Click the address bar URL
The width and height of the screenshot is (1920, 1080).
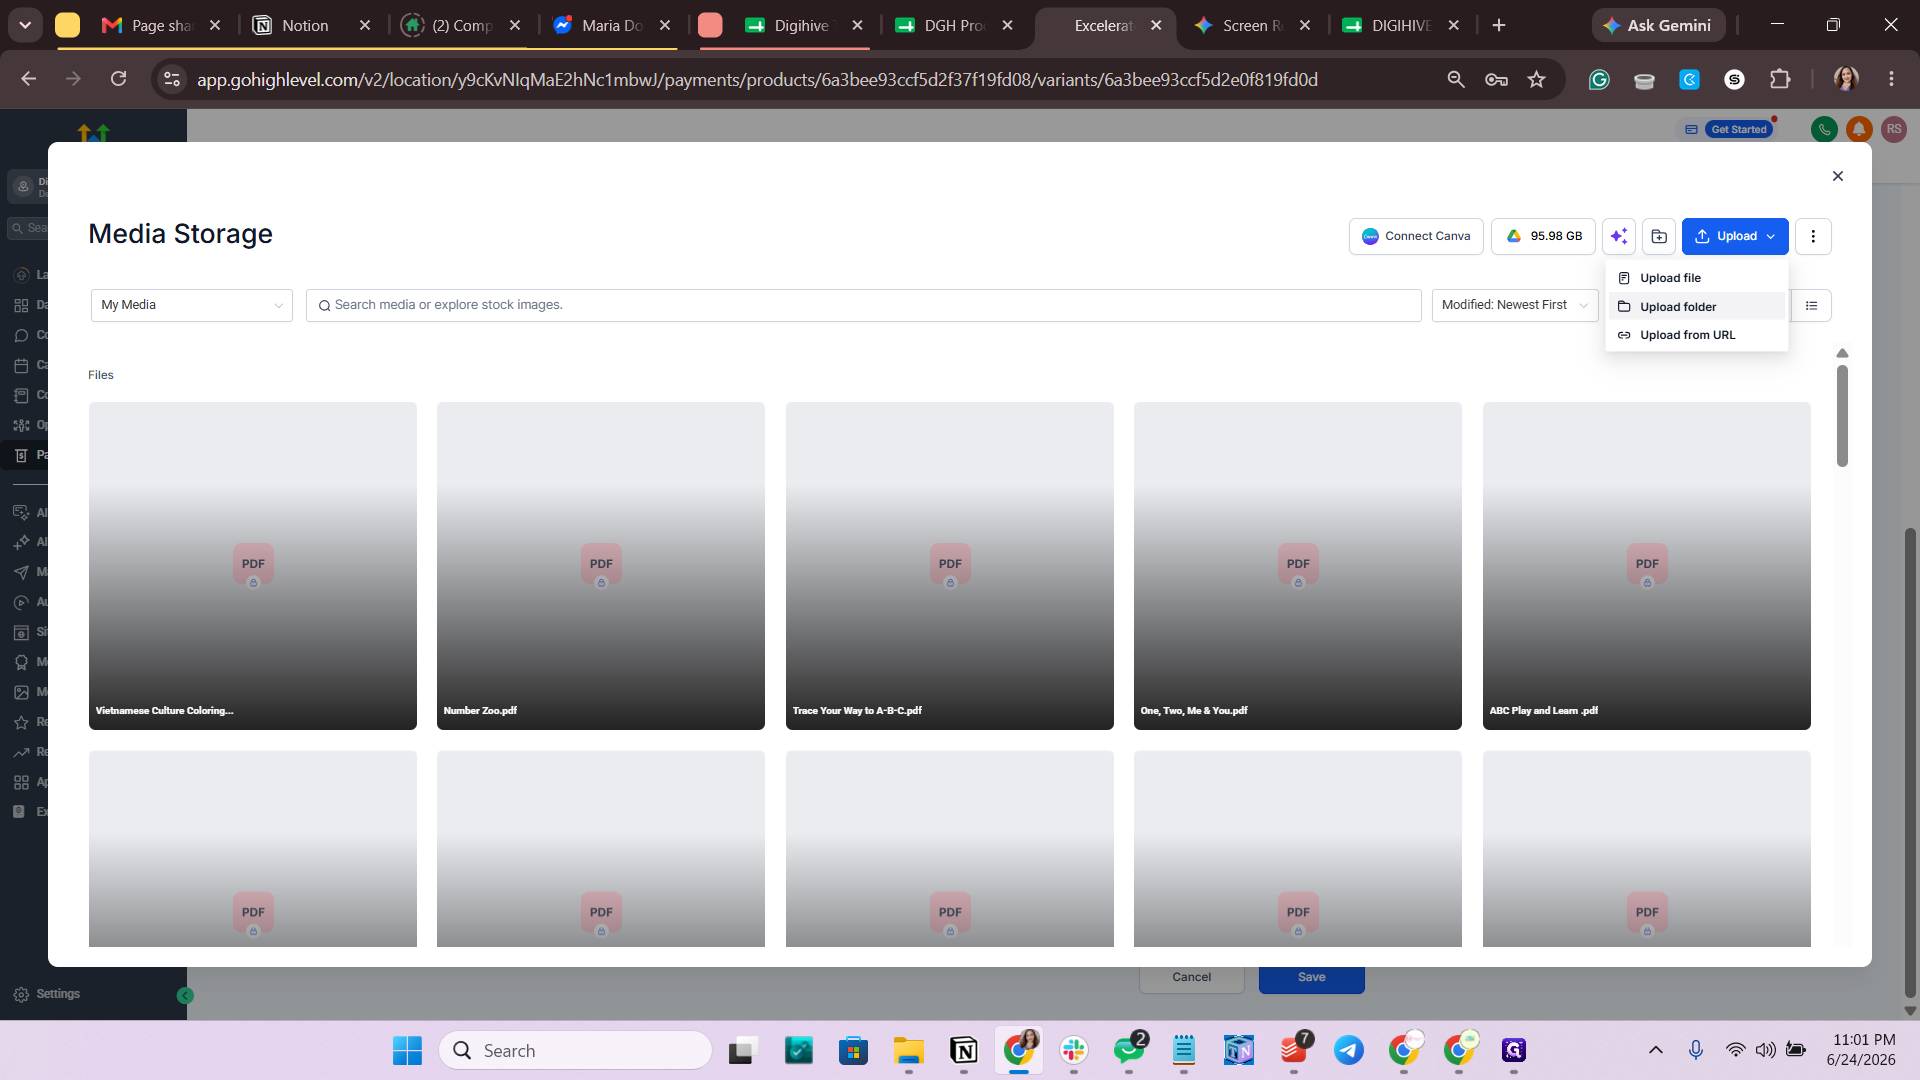coord(757,80)
